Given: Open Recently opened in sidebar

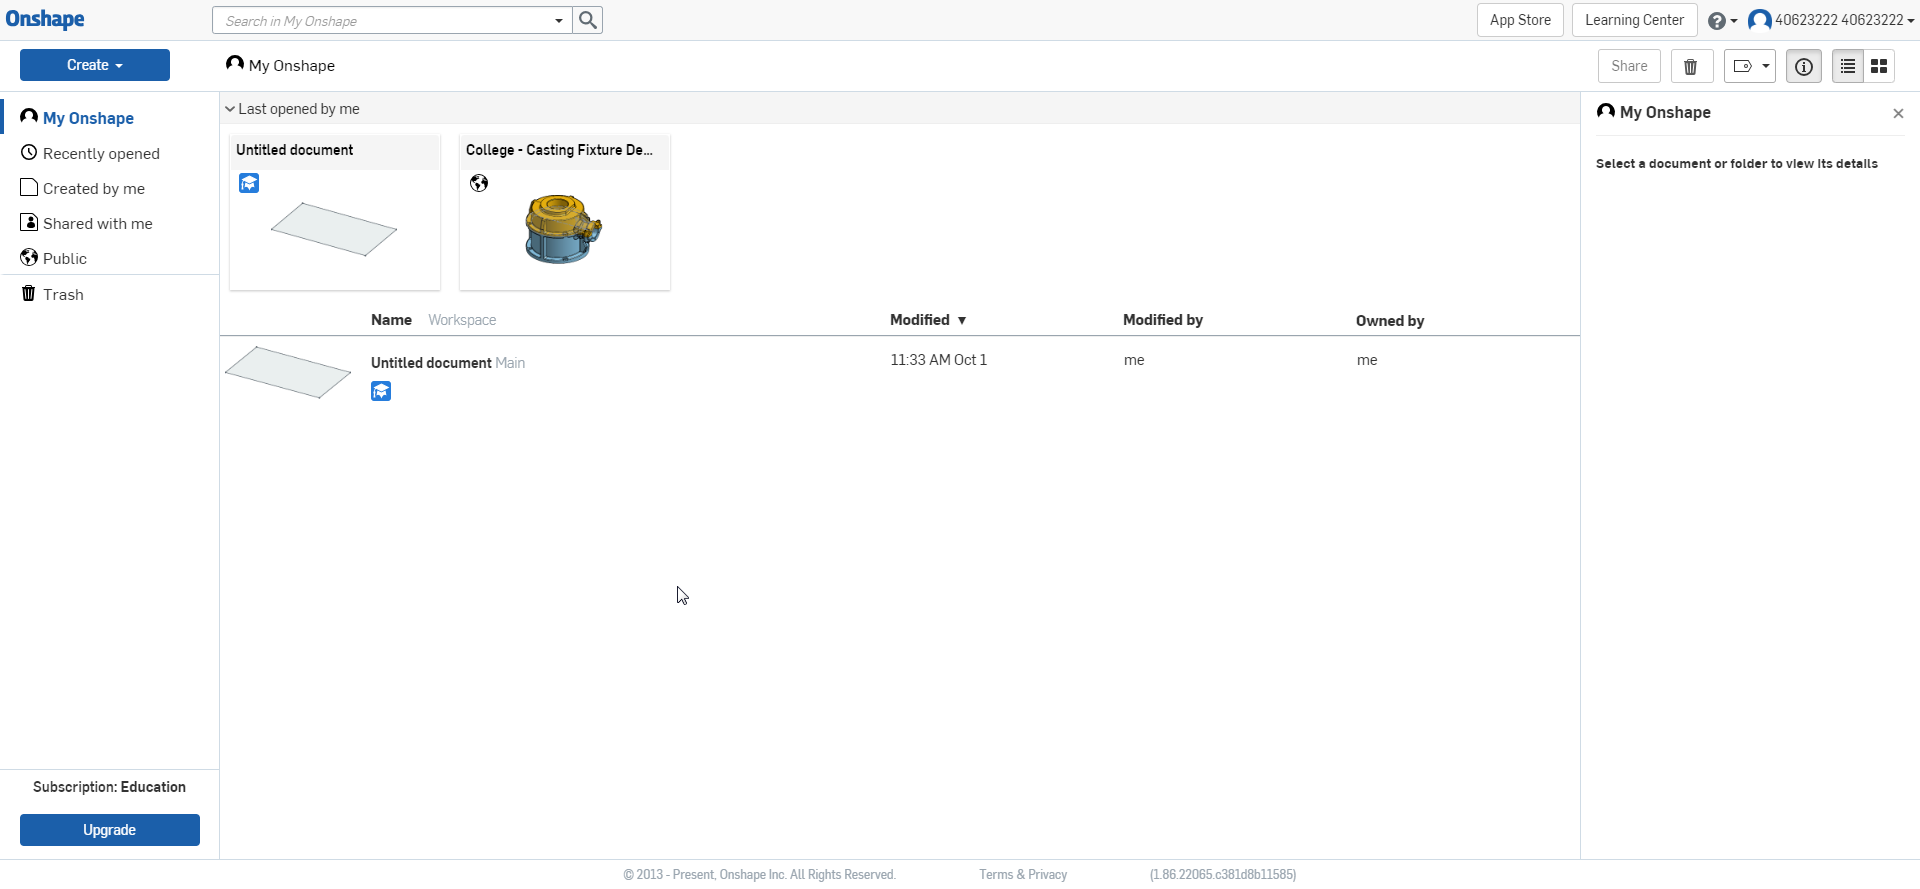Looking at the screenshot, I should coord(100,153).
